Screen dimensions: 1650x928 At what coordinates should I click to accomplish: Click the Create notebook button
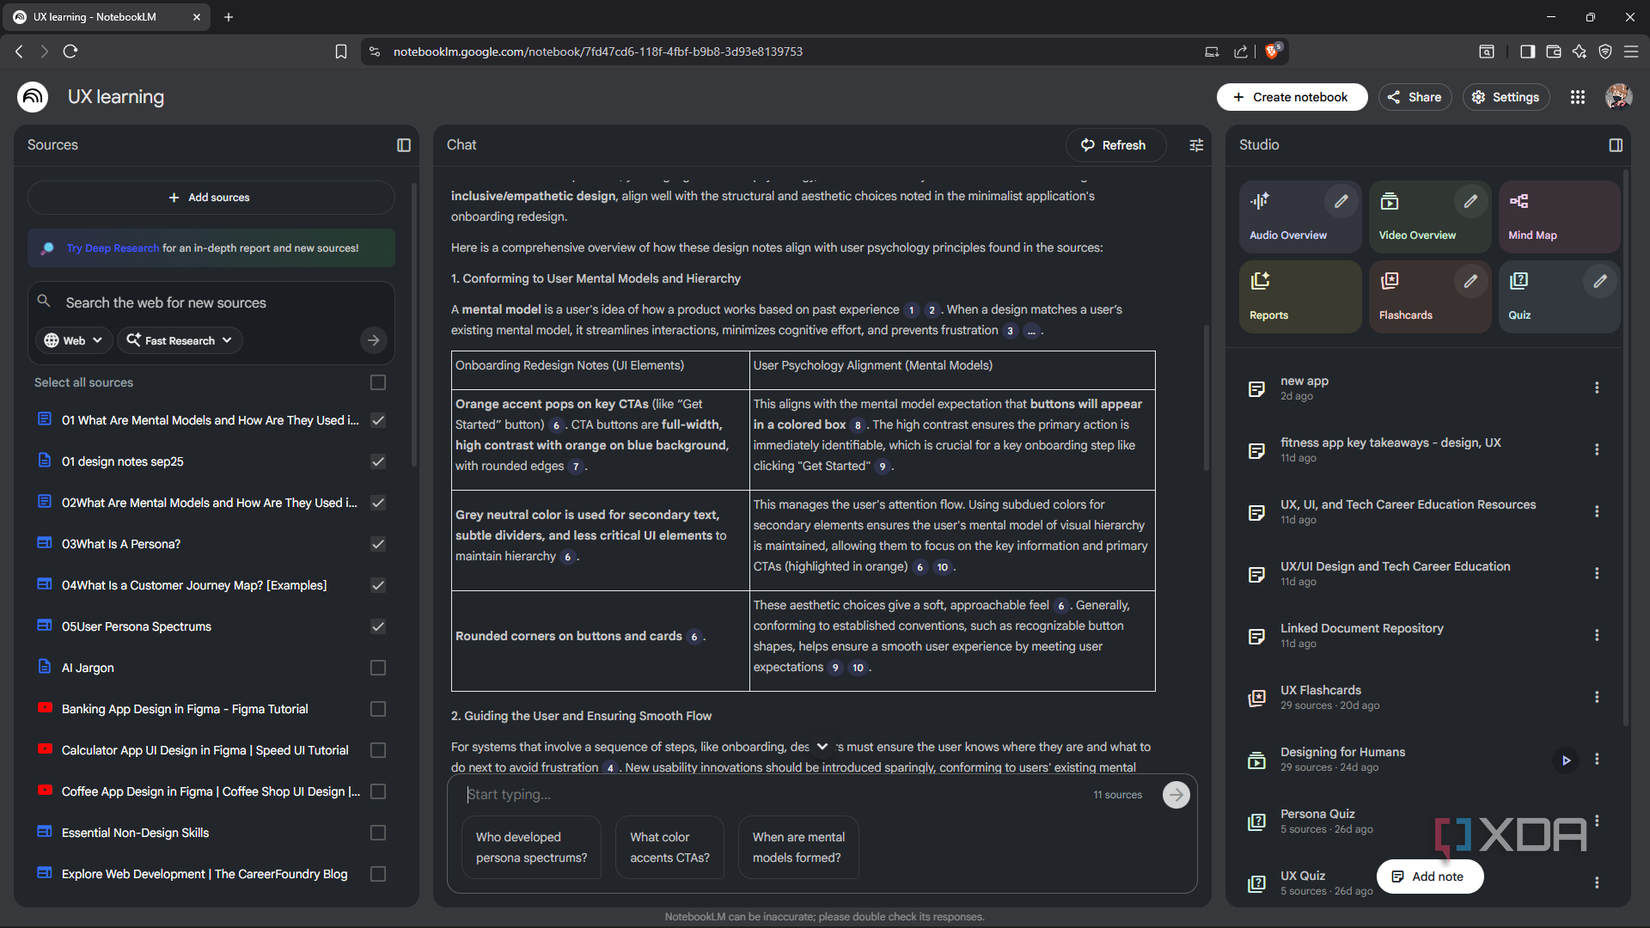1292,97
